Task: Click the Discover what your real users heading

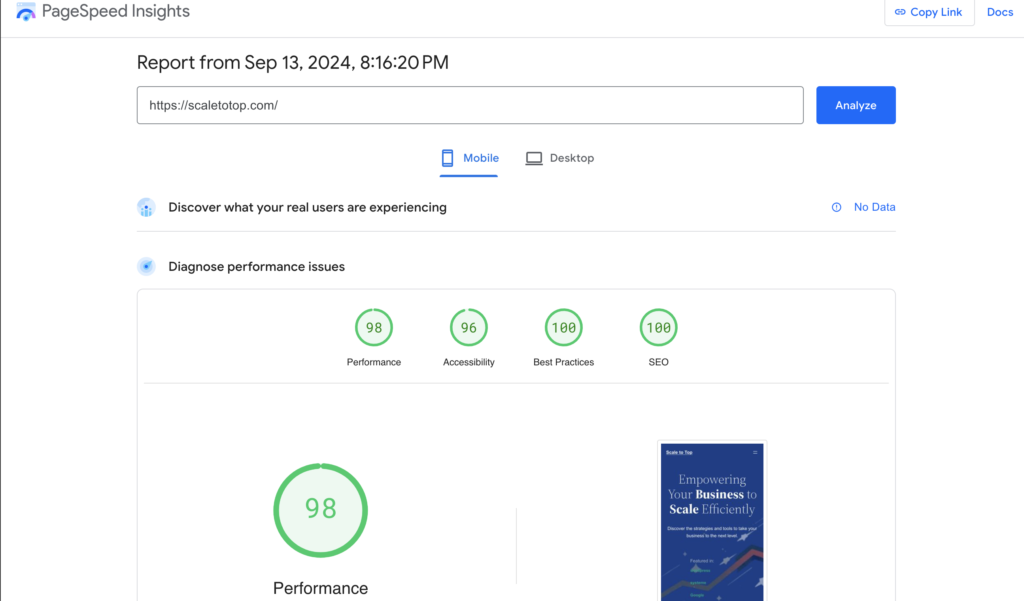Action: (307, 207)
